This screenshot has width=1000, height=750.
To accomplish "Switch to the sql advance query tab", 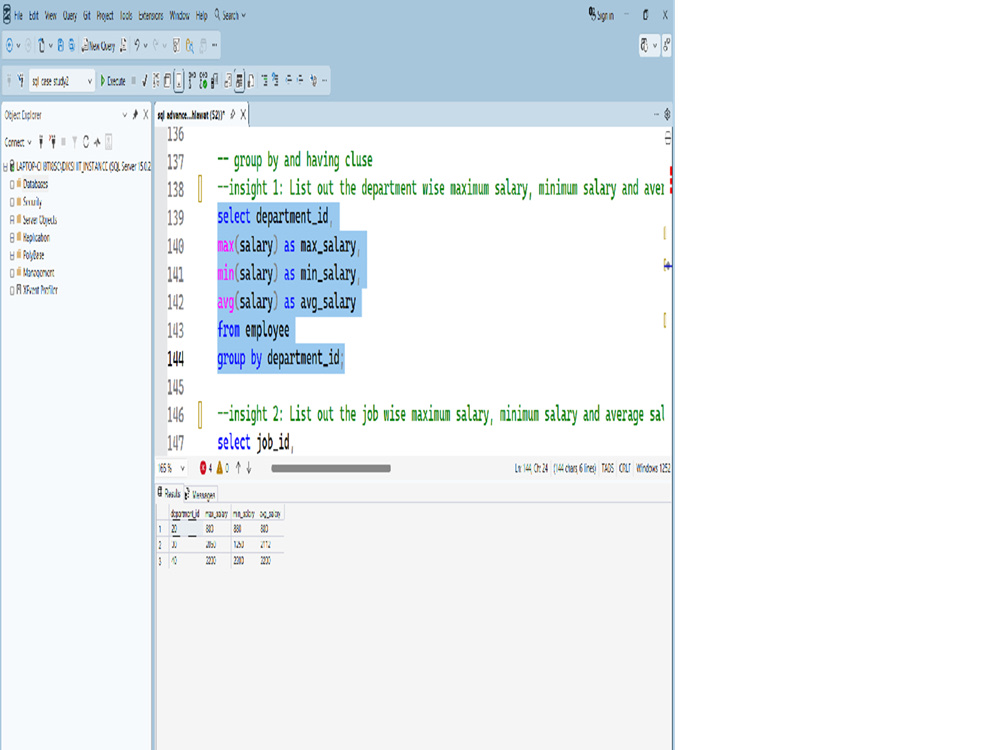I will [191, 115].
